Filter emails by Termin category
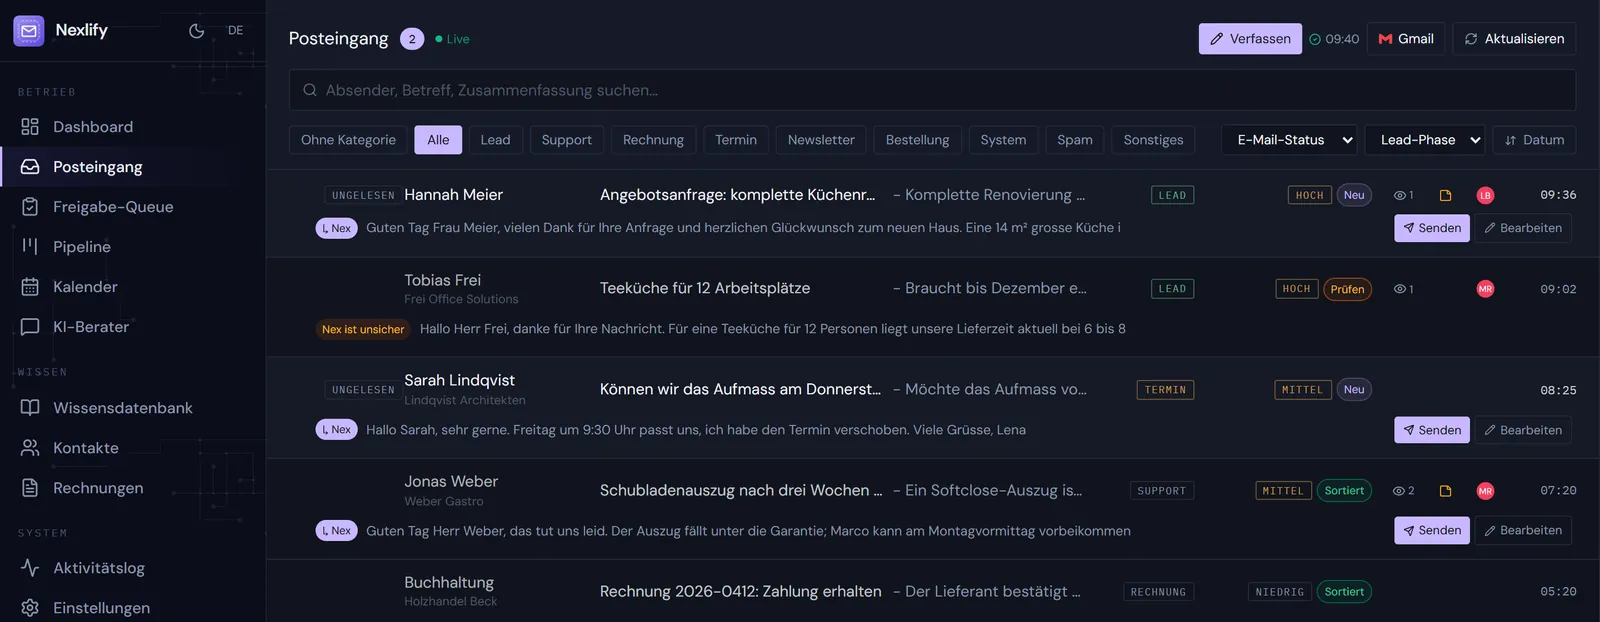Image resolution: width=1600 pixels, height=622 pixels. point(736,140)
